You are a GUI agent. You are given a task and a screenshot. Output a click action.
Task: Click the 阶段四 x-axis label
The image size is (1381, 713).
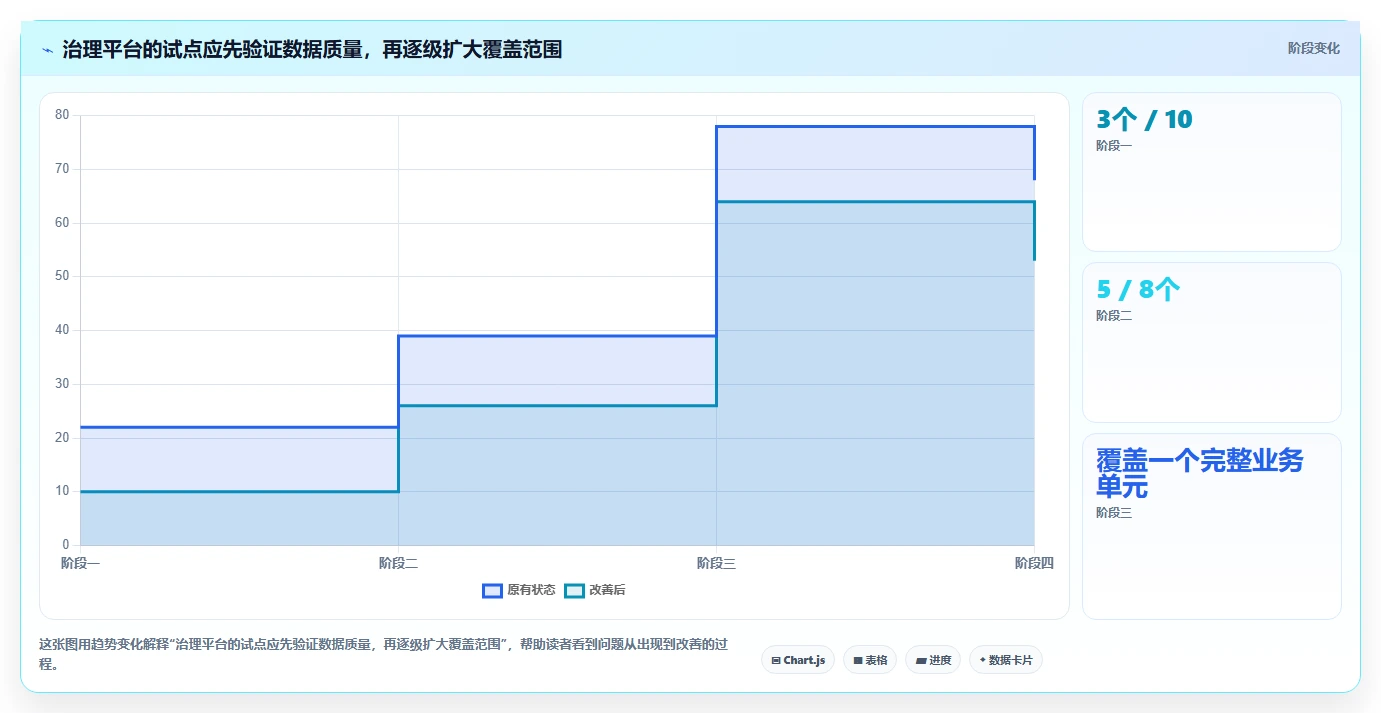(x=1034, y=563)
